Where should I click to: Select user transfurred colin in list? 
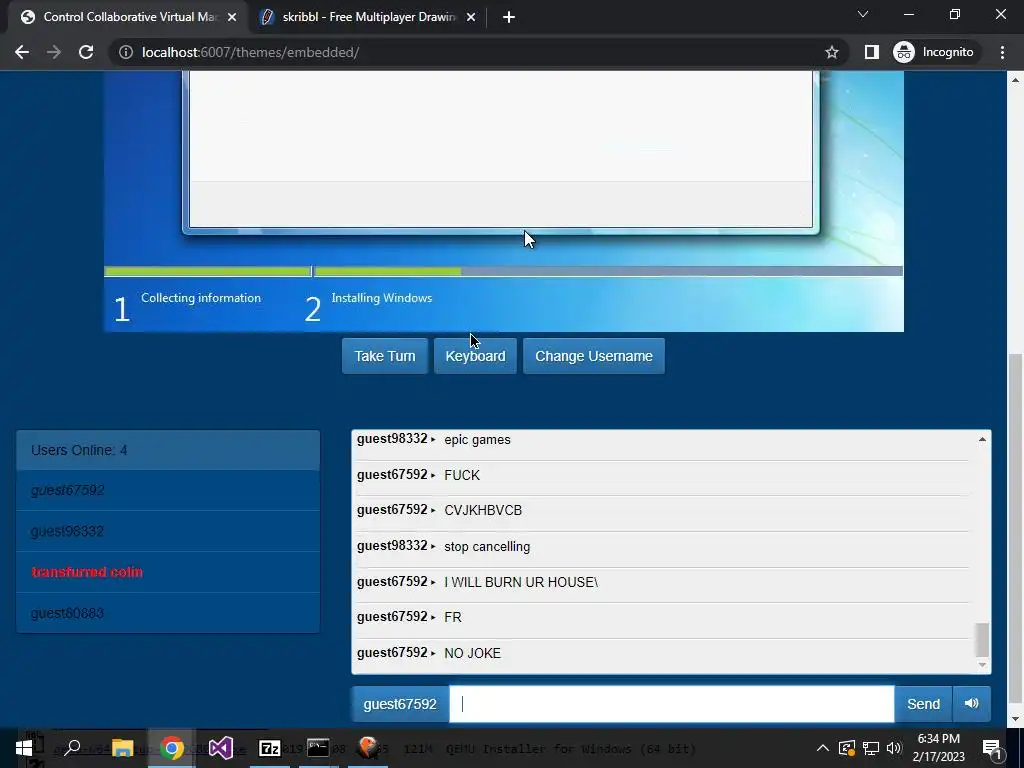168,572
